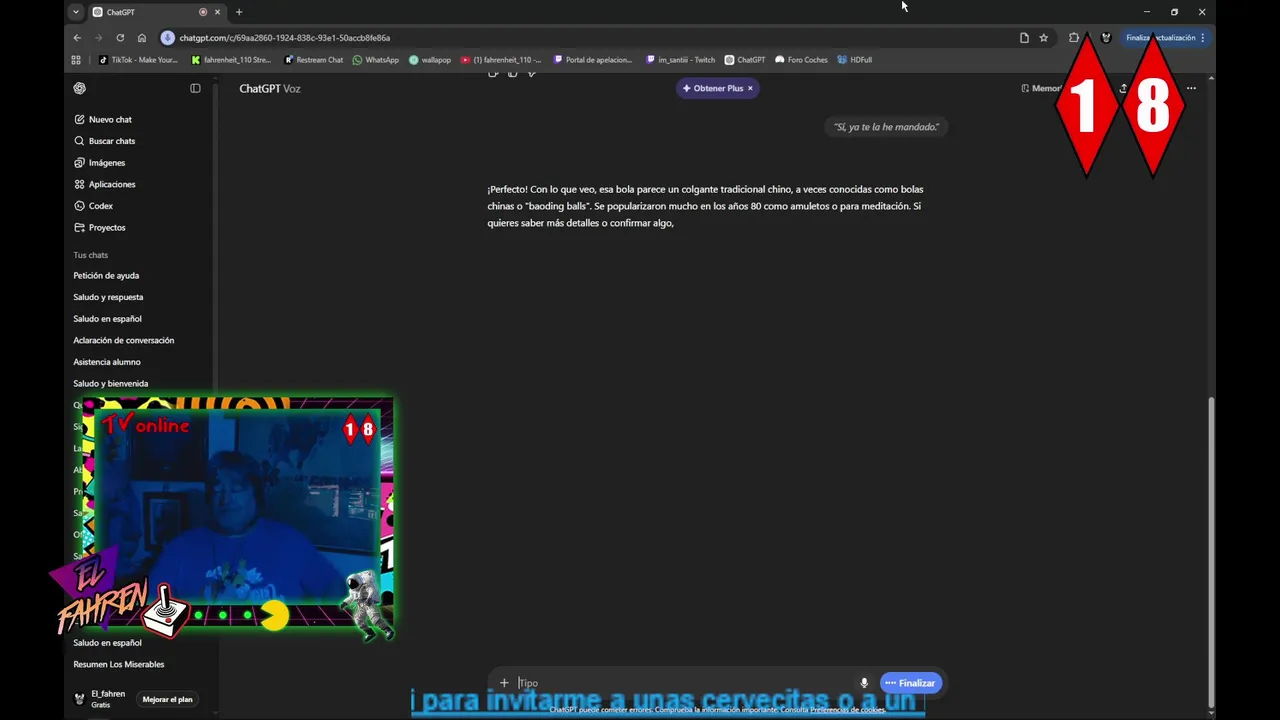Open a new browser tab

(238, 12)
